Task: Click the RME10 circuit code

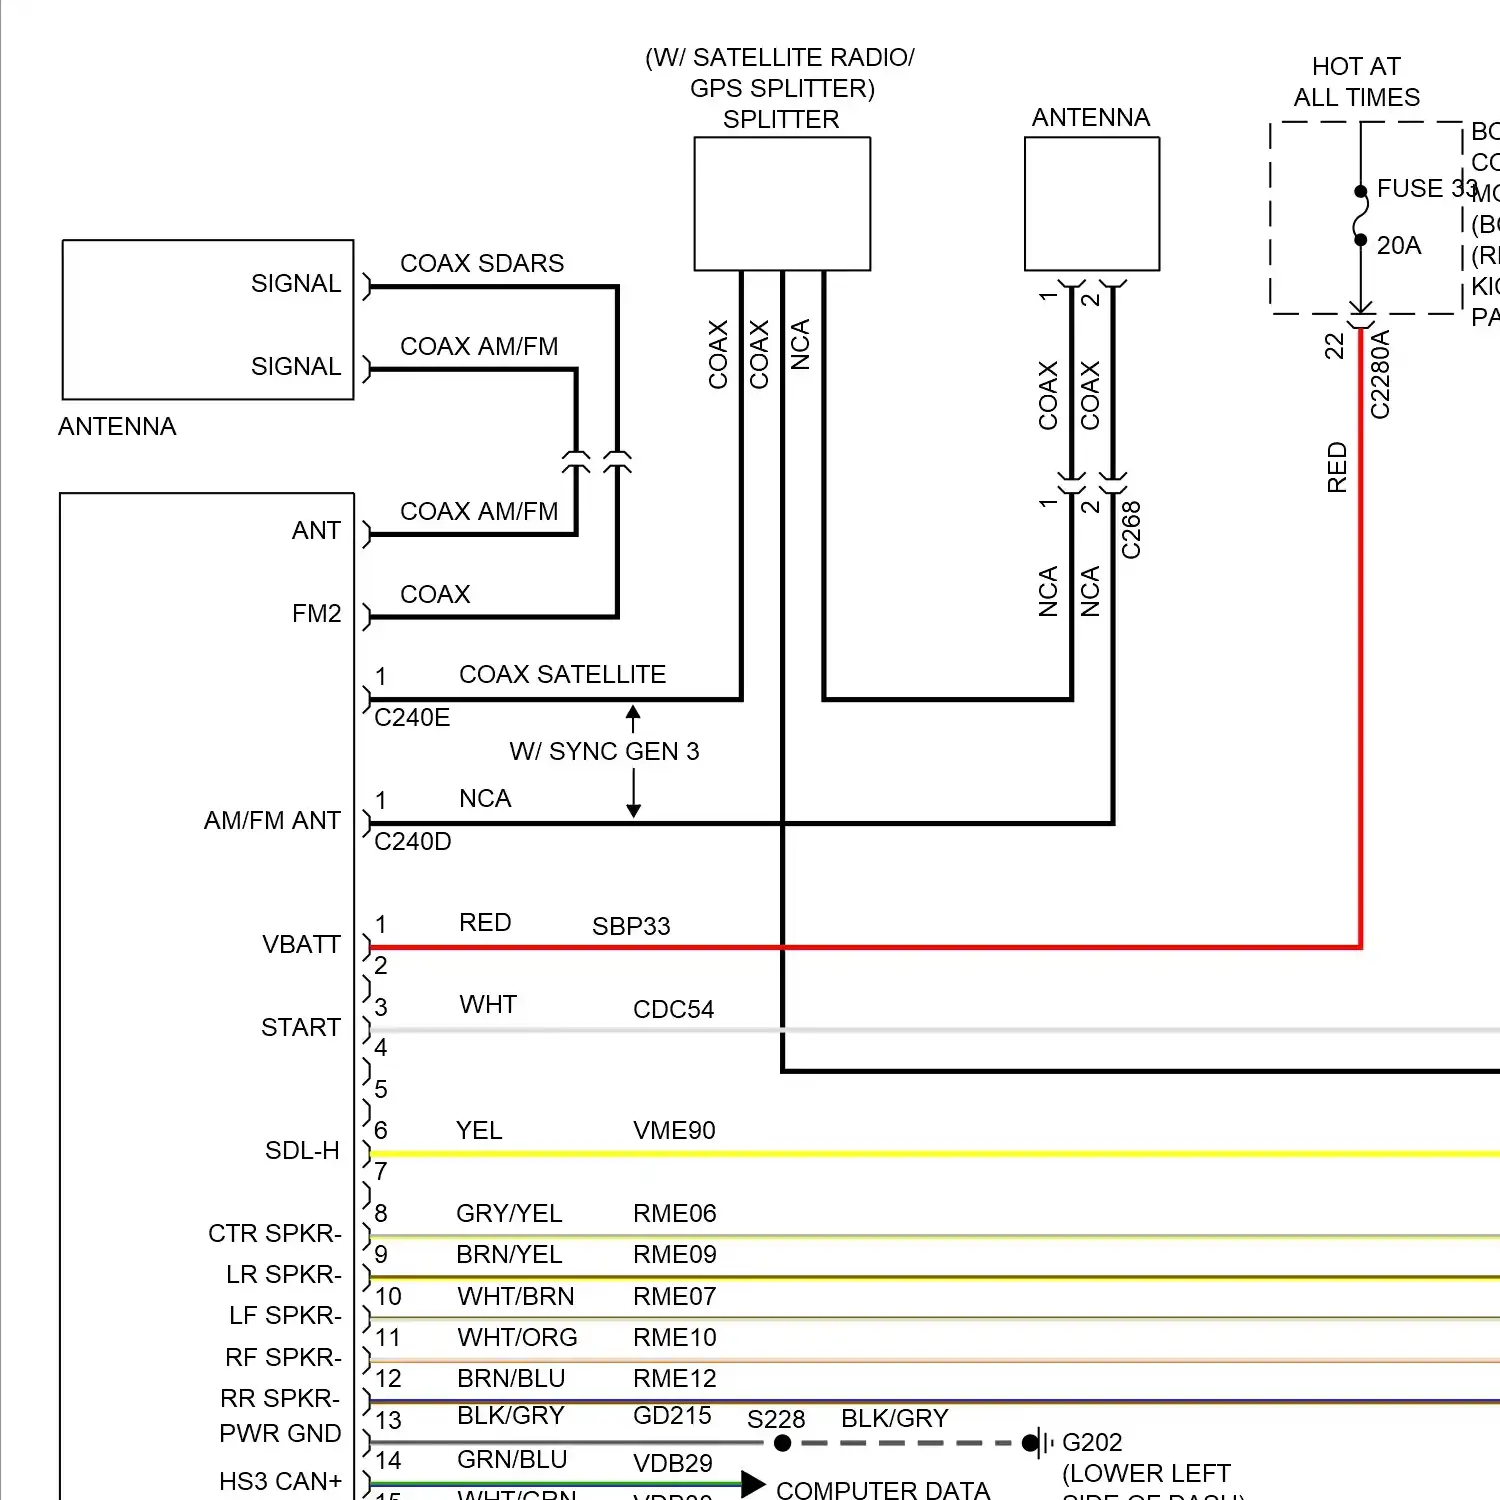Action: coord(674,1337)
